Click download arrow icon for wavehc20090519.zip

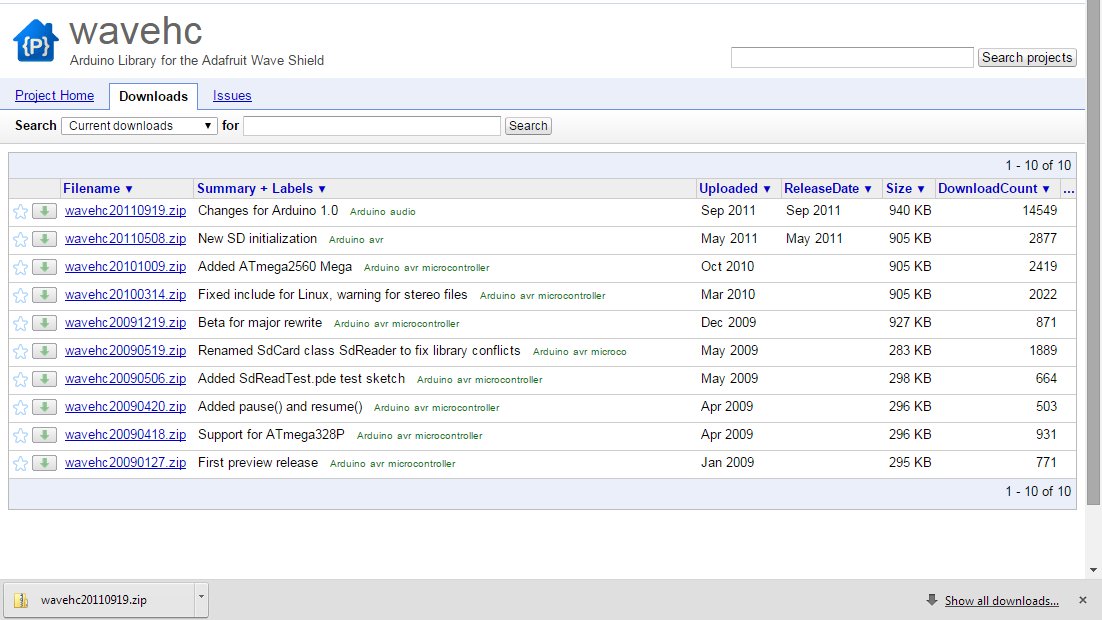[44, 351]
